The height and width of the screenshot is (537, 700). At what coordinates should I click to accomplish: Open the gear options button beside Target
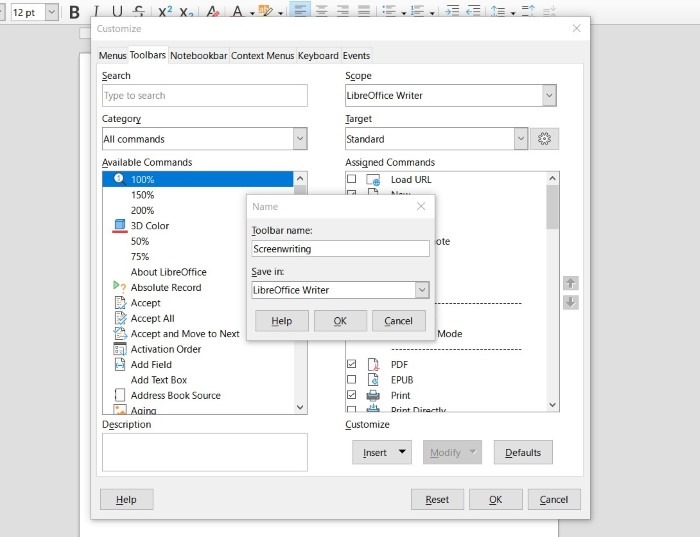544,139
